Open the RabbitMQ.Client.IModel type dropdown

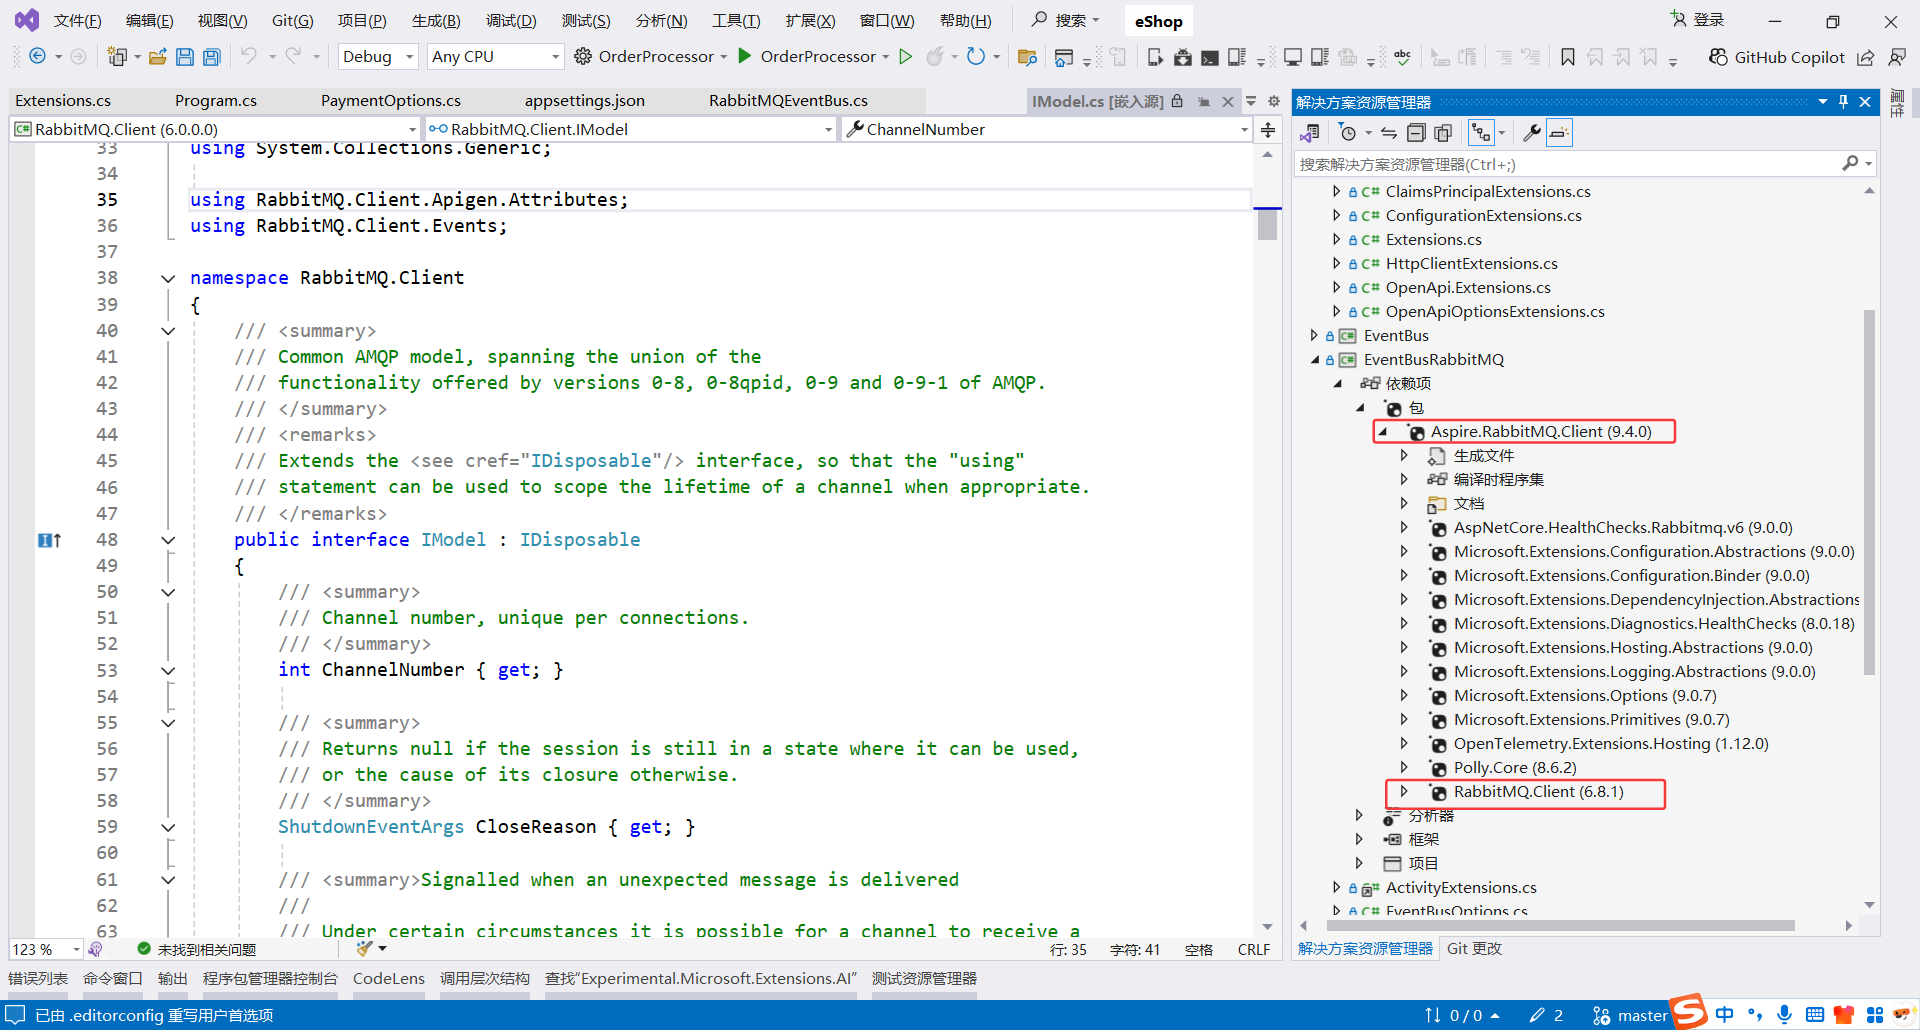pyautogui.click(x=630, y=129)
